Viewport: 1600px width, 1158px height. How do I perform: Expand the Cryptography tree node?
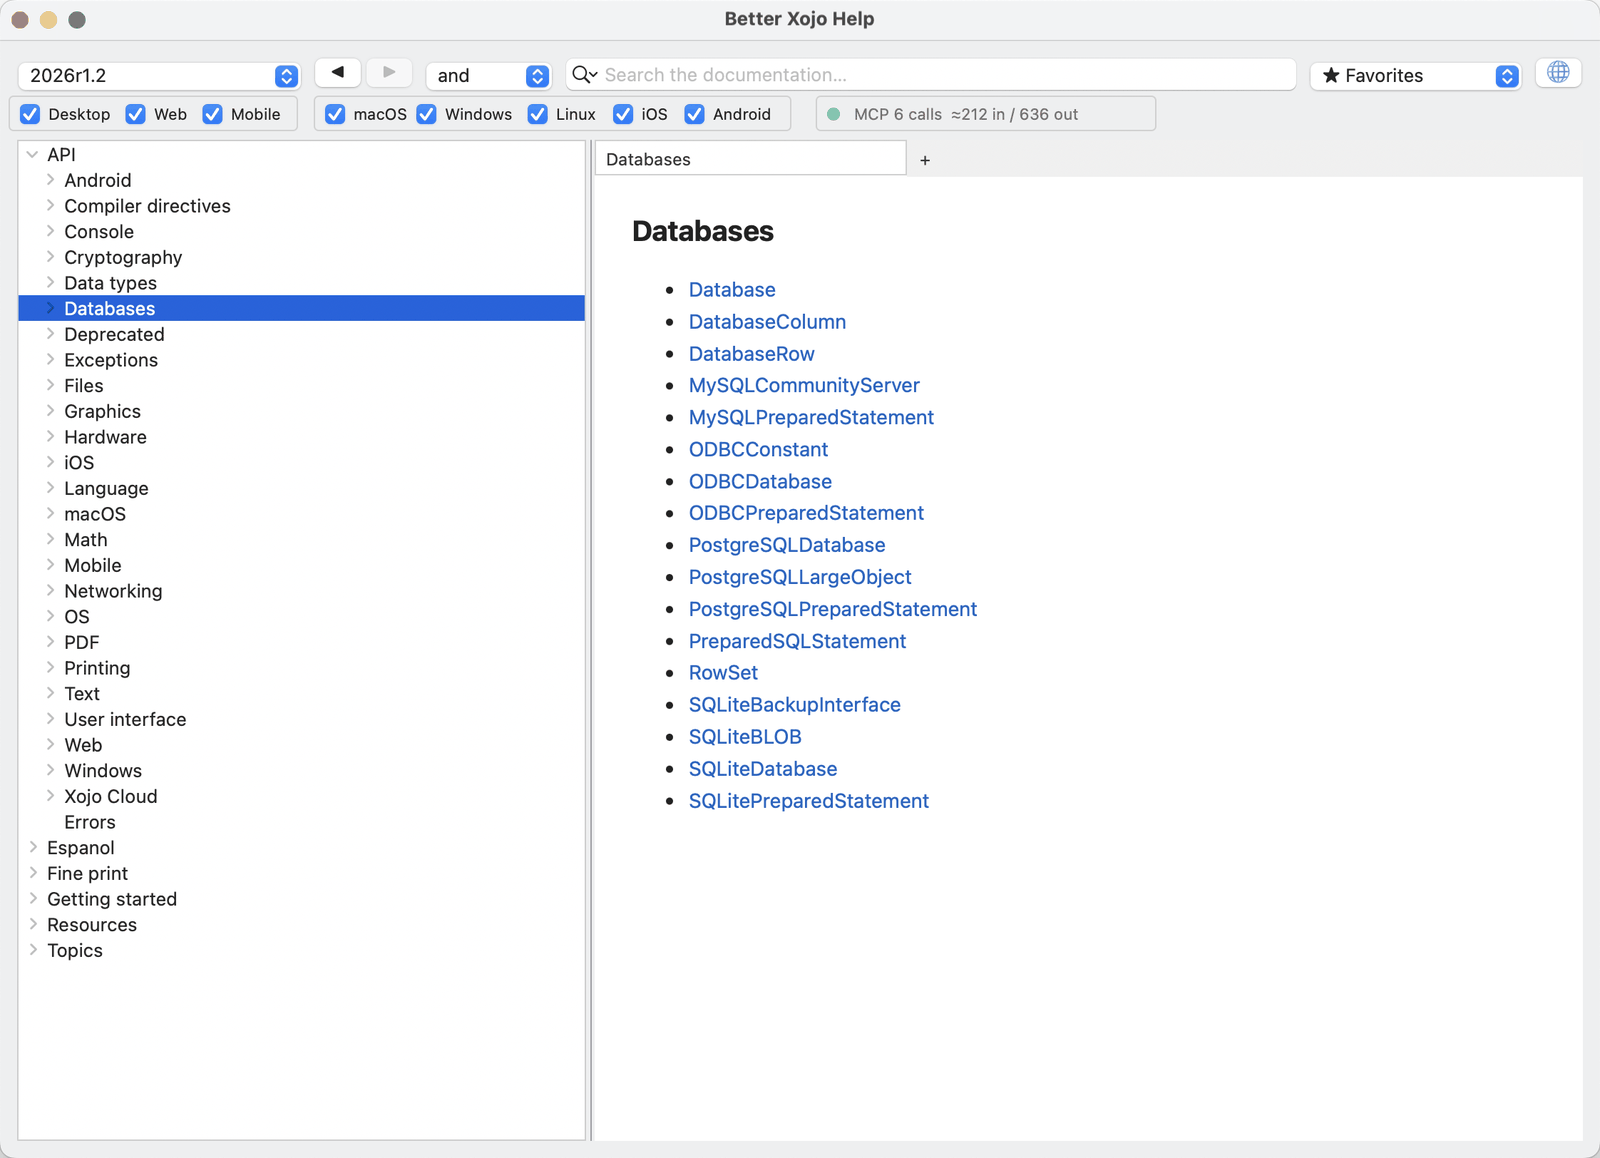pyautogui.click(x=50, y=257)
